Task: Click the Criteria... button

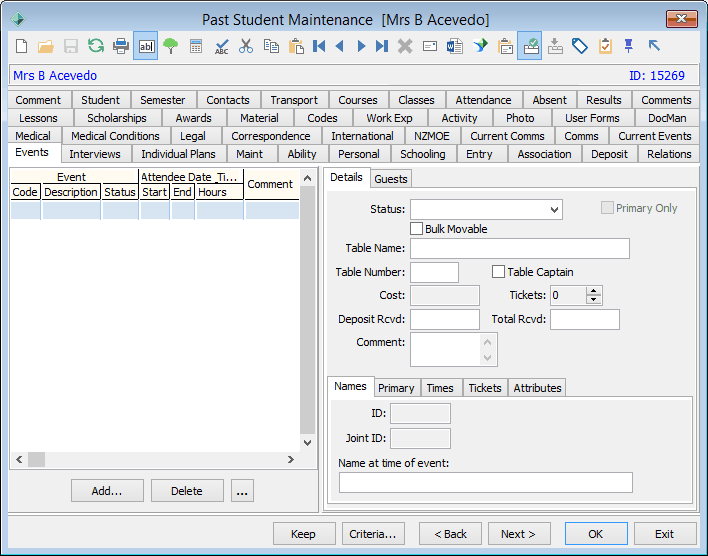Action: tap(373, 534)
